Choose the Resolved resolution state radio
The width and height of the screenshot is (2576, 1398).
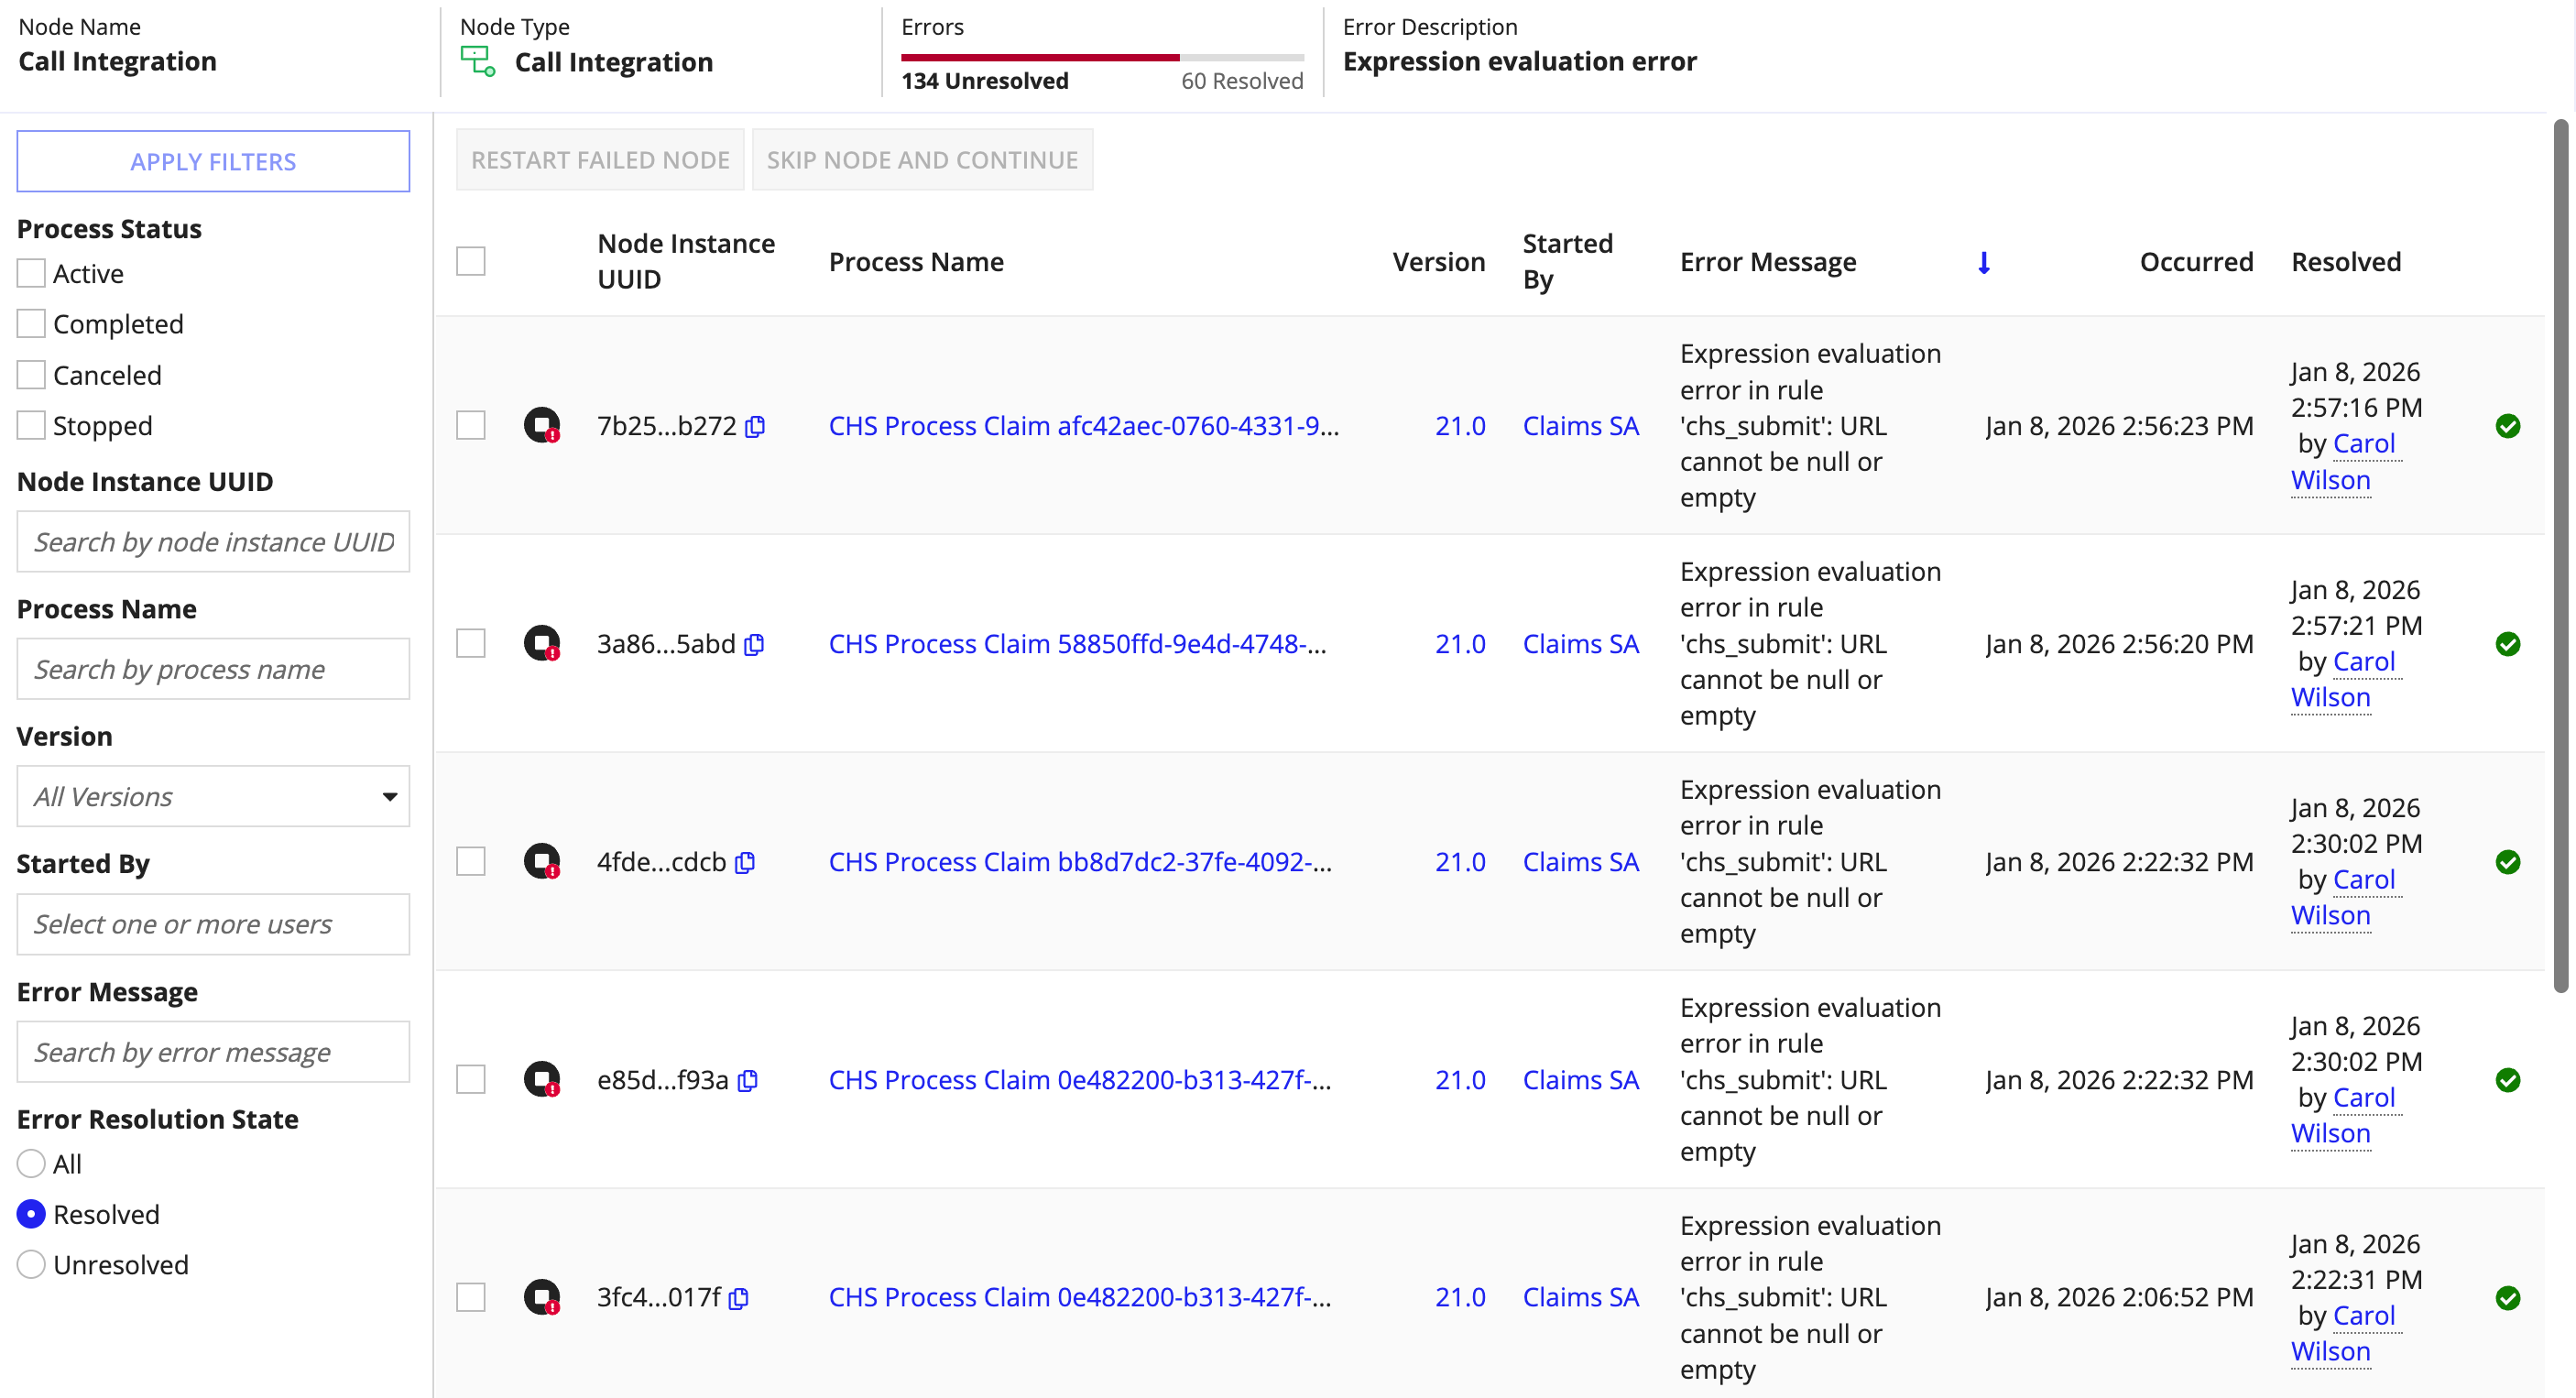[31, 1215]
